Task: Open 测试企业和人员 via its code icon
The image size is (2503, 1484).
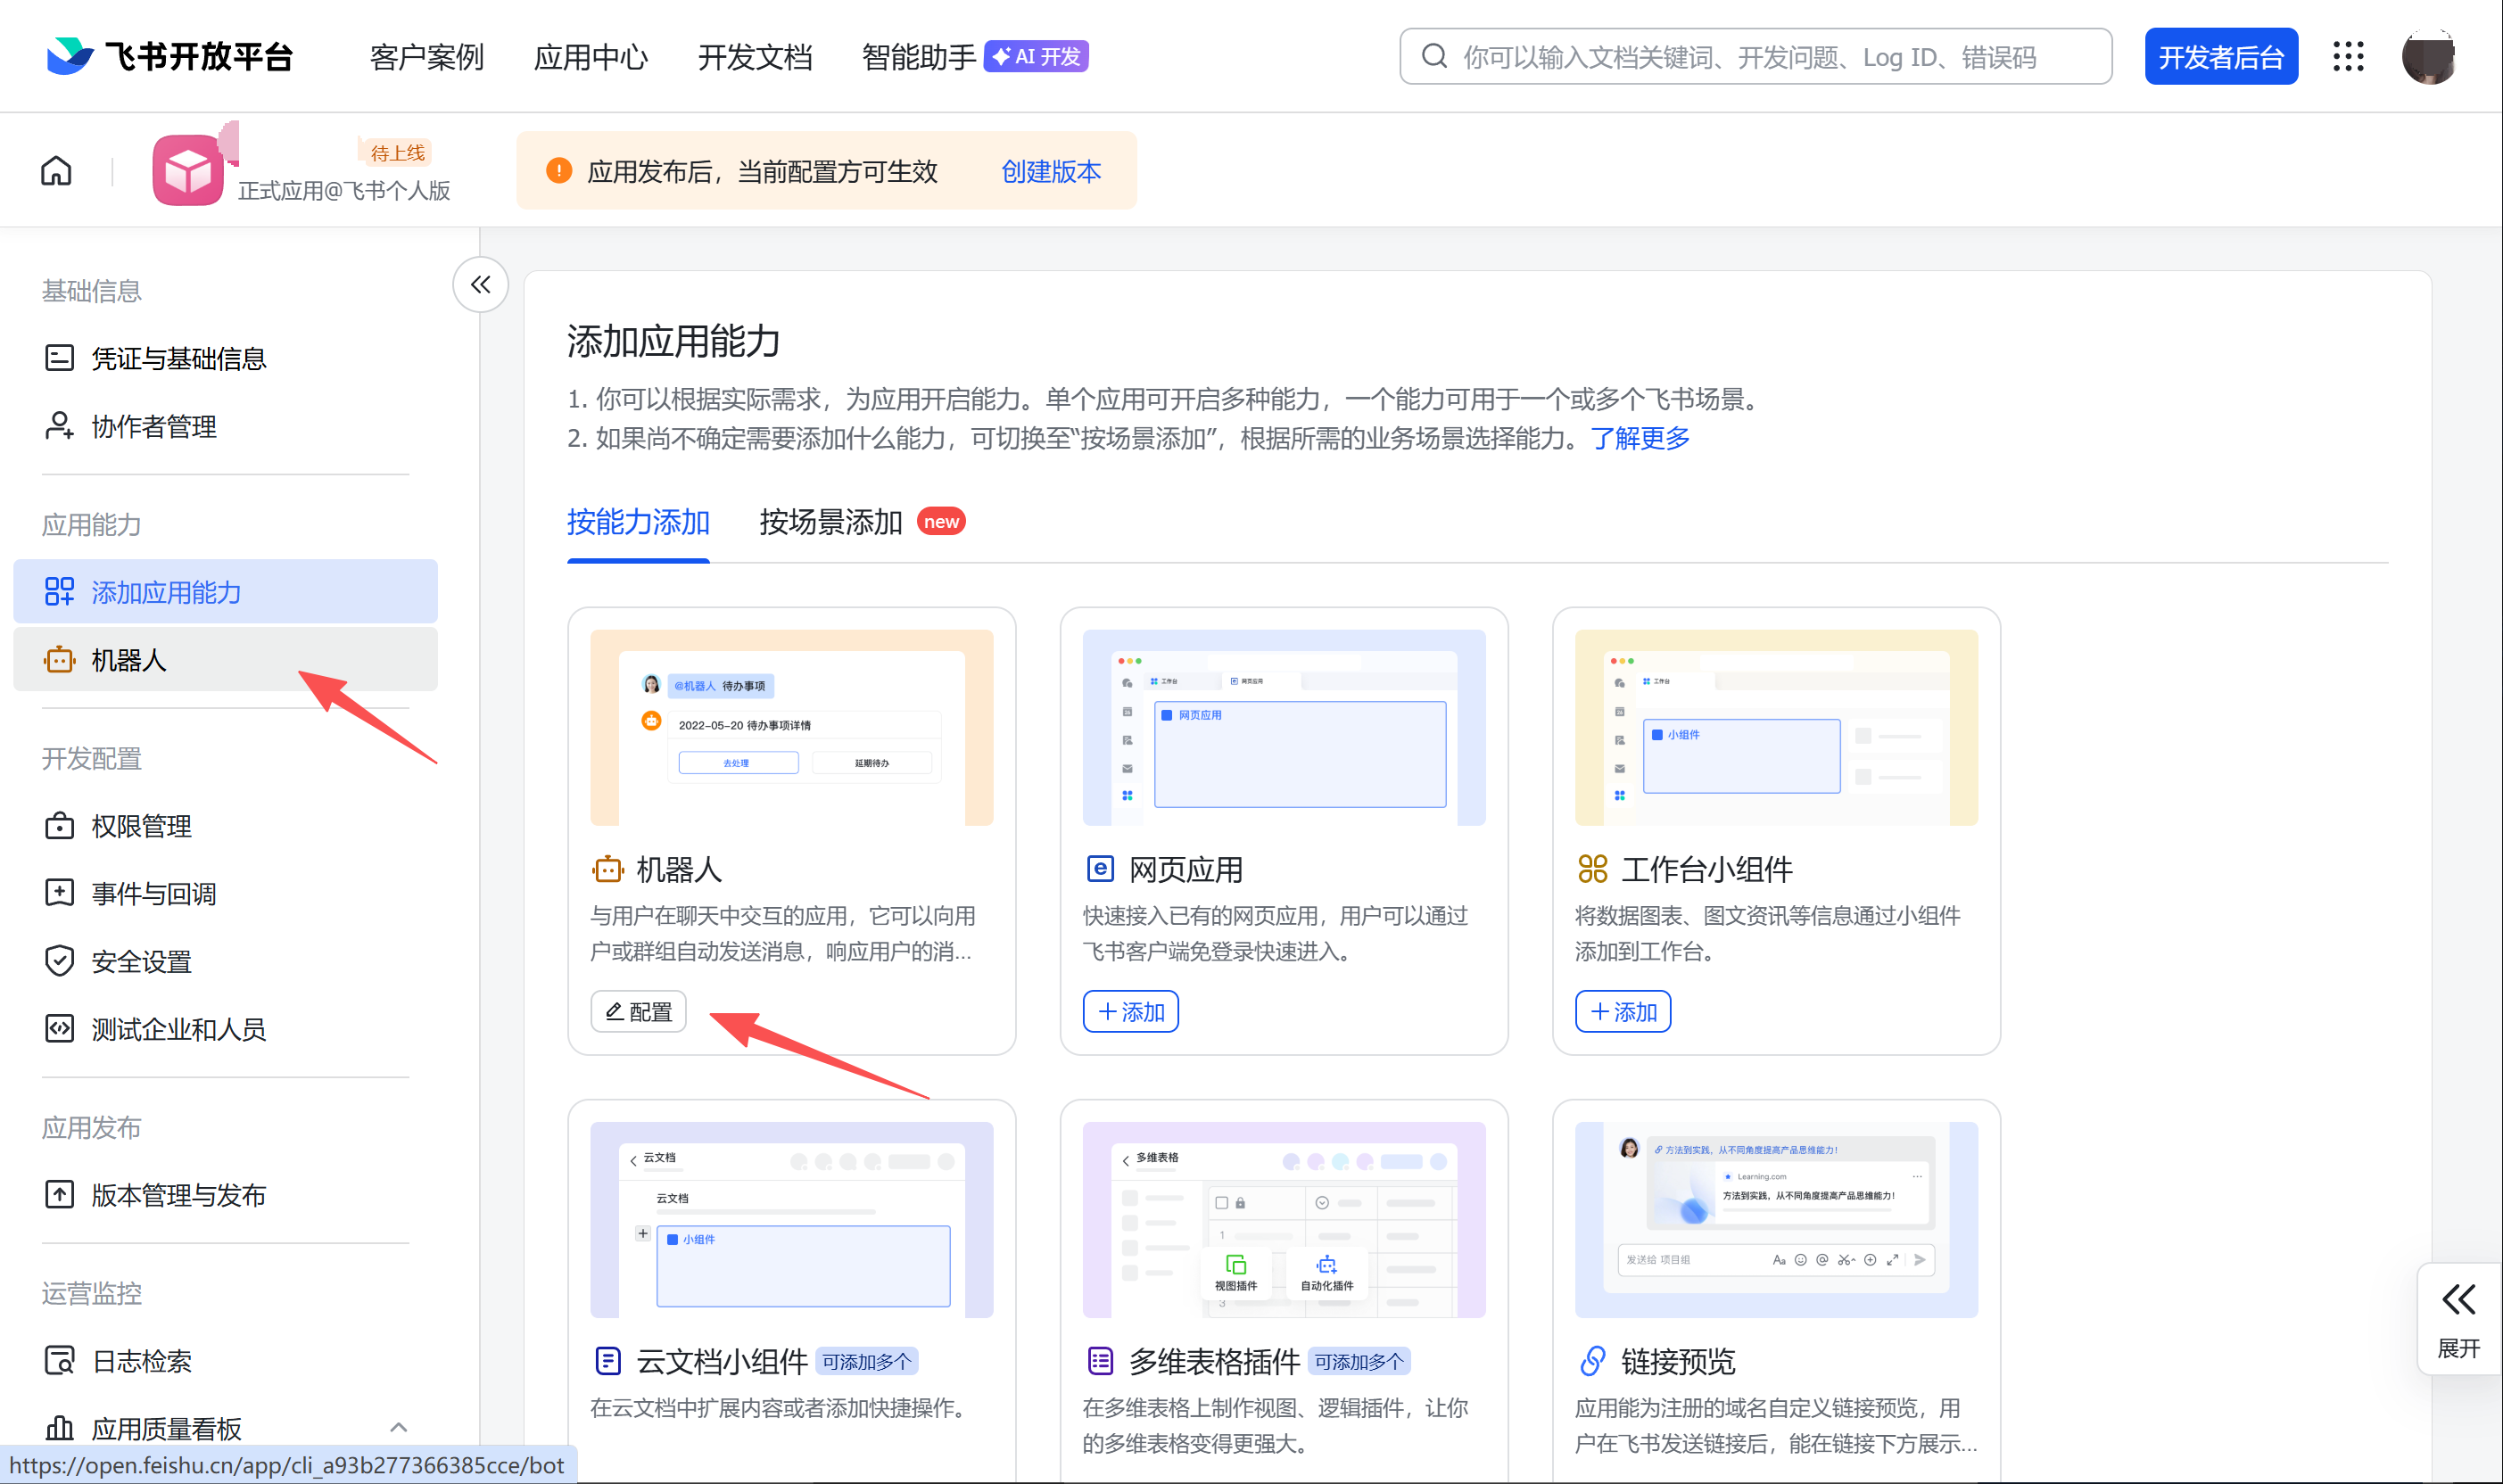Action: coord(59,1029)
